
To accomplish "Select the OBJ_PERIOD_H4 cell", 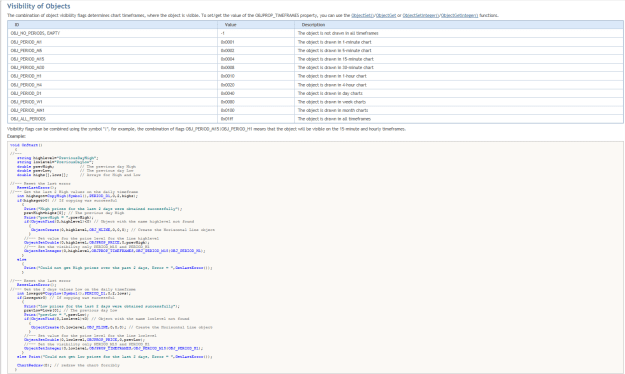I will pyautogui.click(x=112, y=85).
